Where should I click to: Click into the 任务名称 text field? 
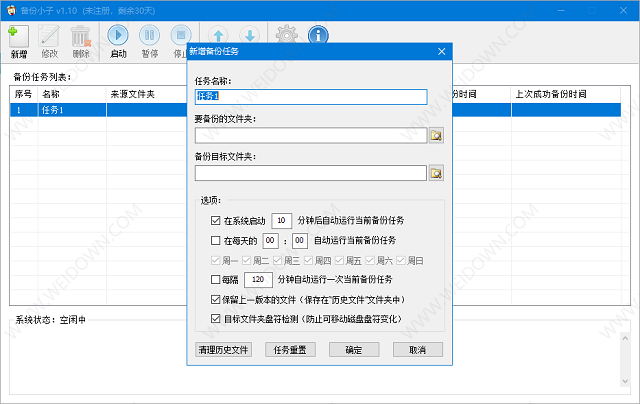coord(310,97)
